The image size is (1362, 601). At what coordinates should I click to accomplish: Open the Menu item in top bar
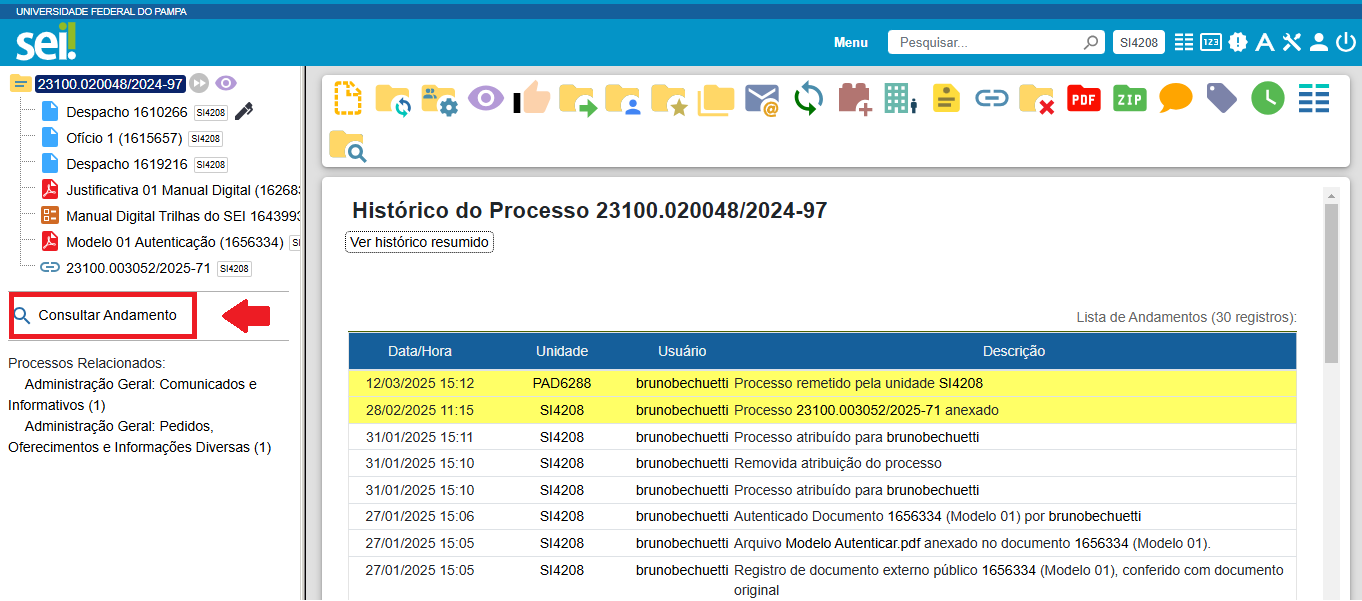point(851,43)
